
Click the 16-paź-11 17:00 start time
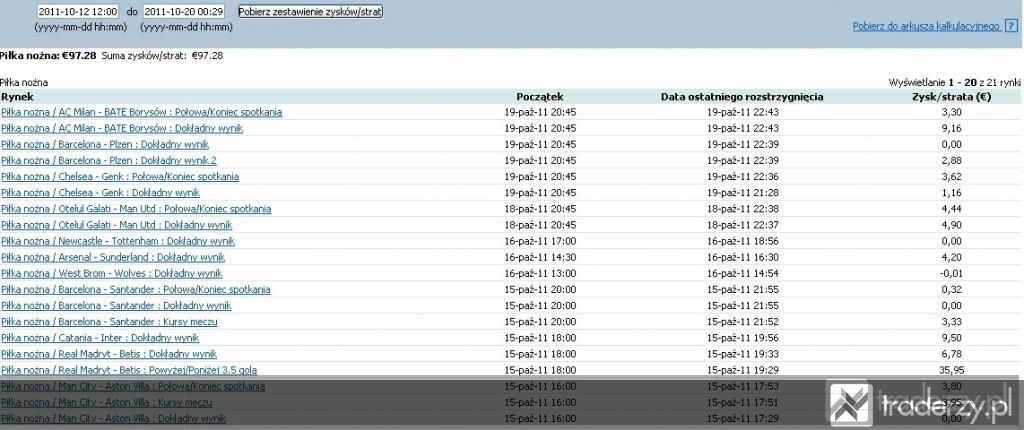540,241
